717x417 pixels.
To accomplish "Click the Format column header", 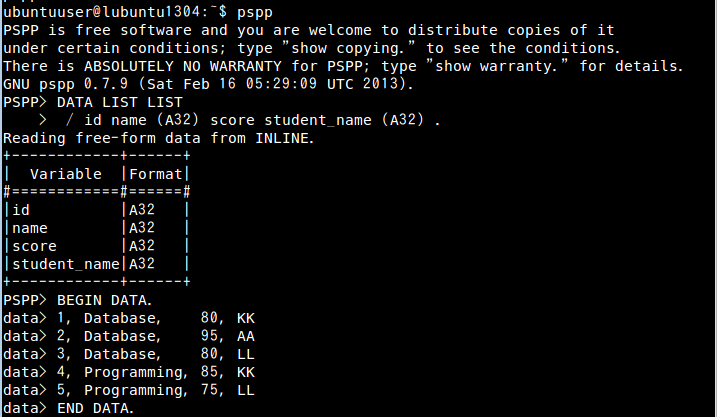I will click(x=155, y=174).
